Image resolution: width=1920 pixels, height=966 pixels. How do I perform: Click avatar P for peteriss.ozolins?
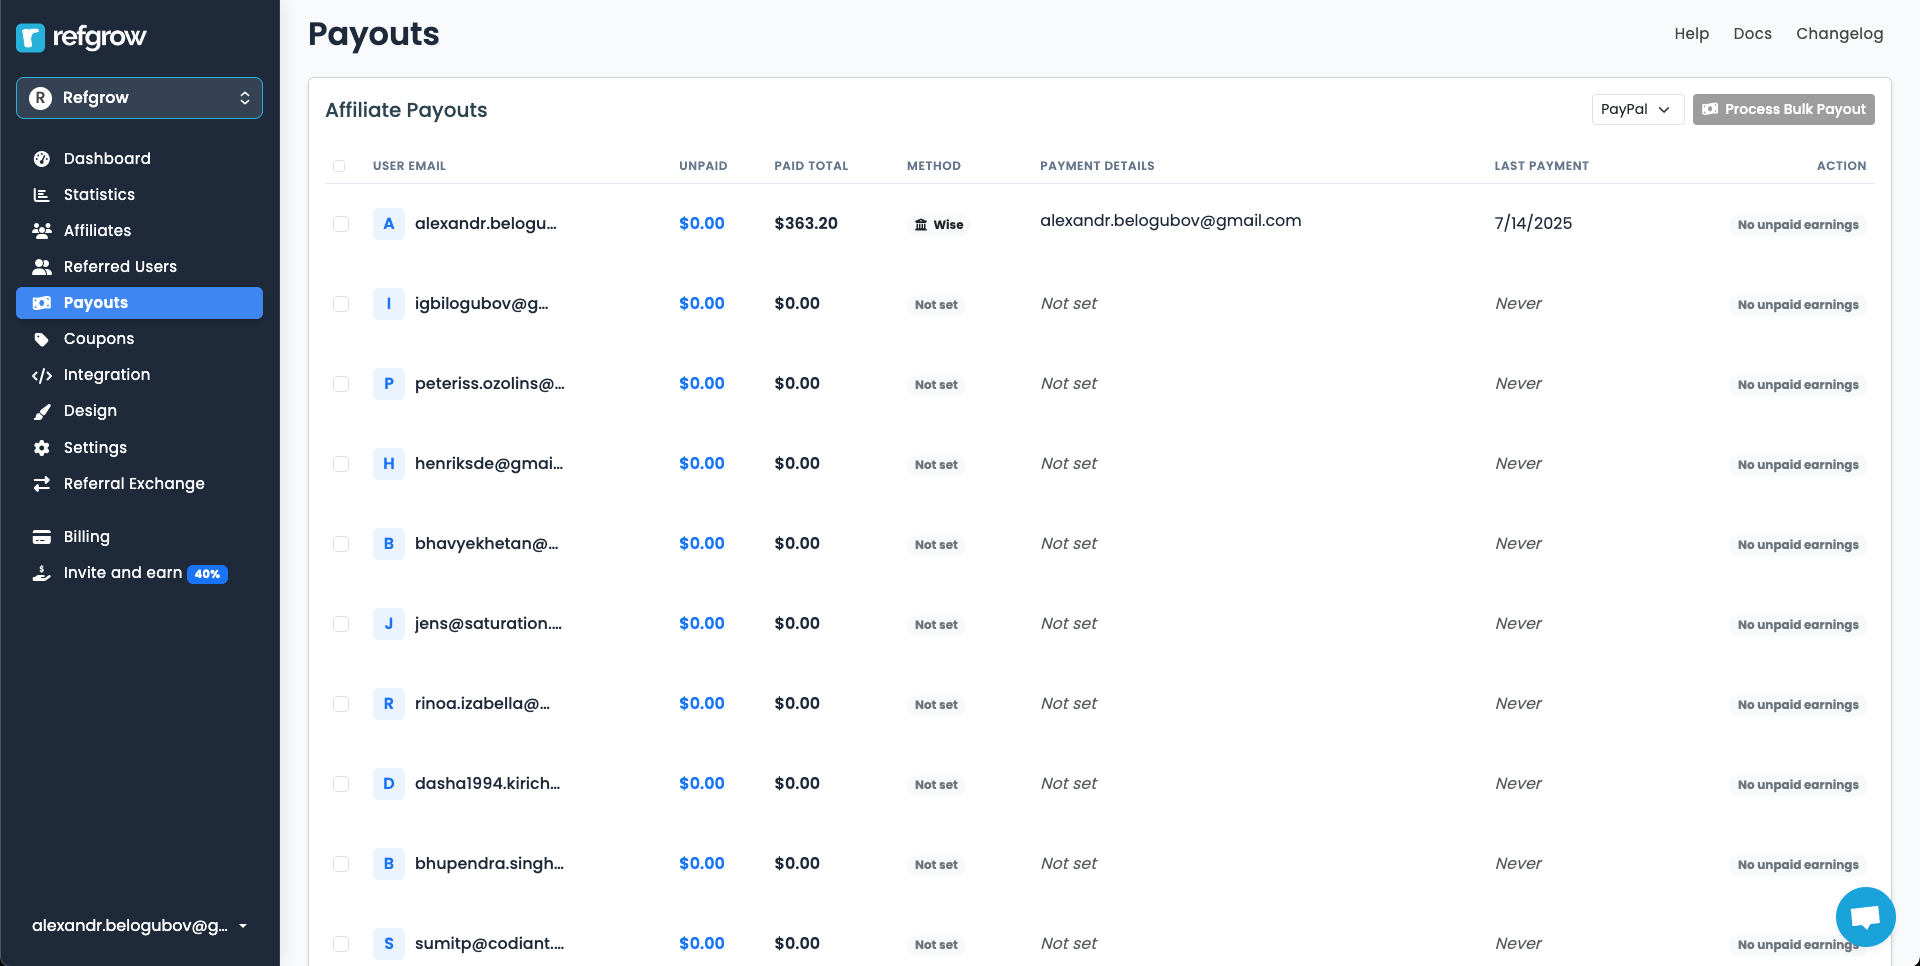tap(389, 384)
